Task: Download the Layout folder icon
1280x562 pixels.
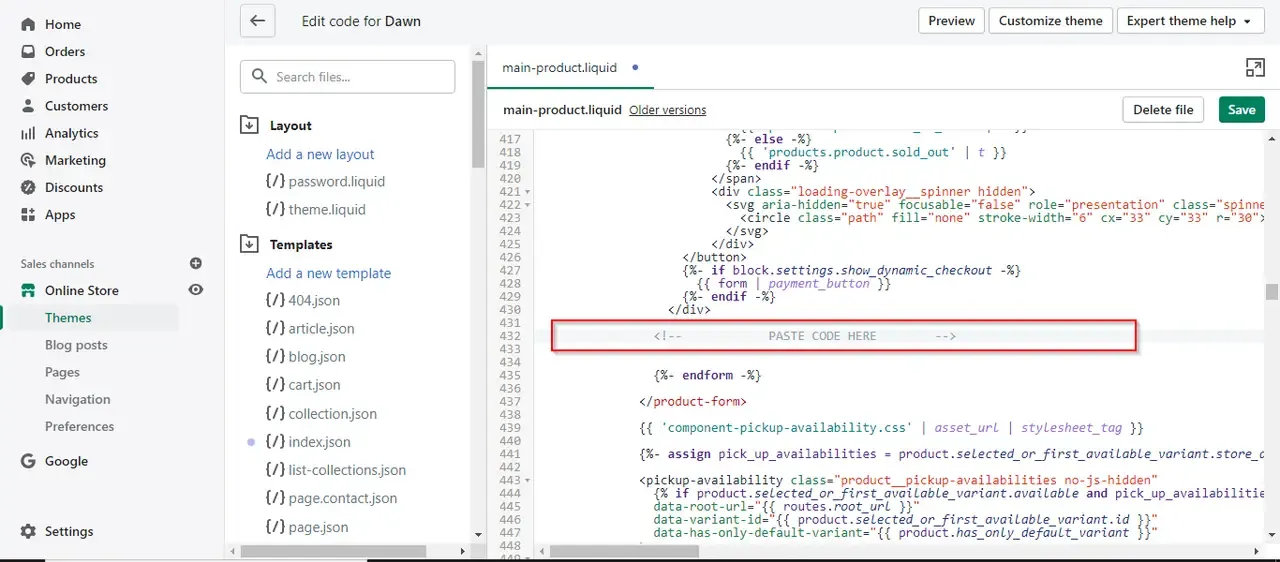Action: click(249, 125)
